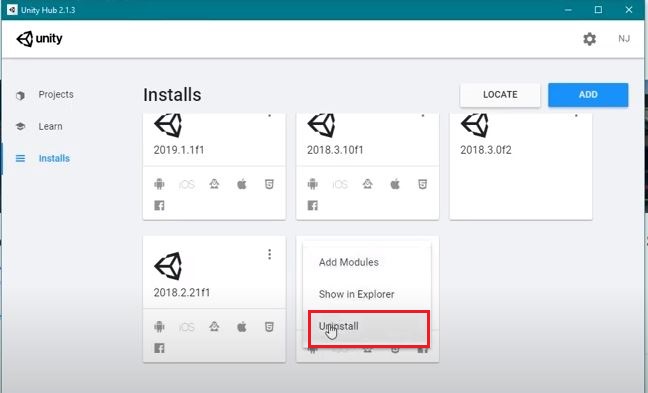Image resolution: width=648 pixels, height=393 pixels.
Task: Click Apple macOS module icon on 2018.2.21f1
Action: 242,327
